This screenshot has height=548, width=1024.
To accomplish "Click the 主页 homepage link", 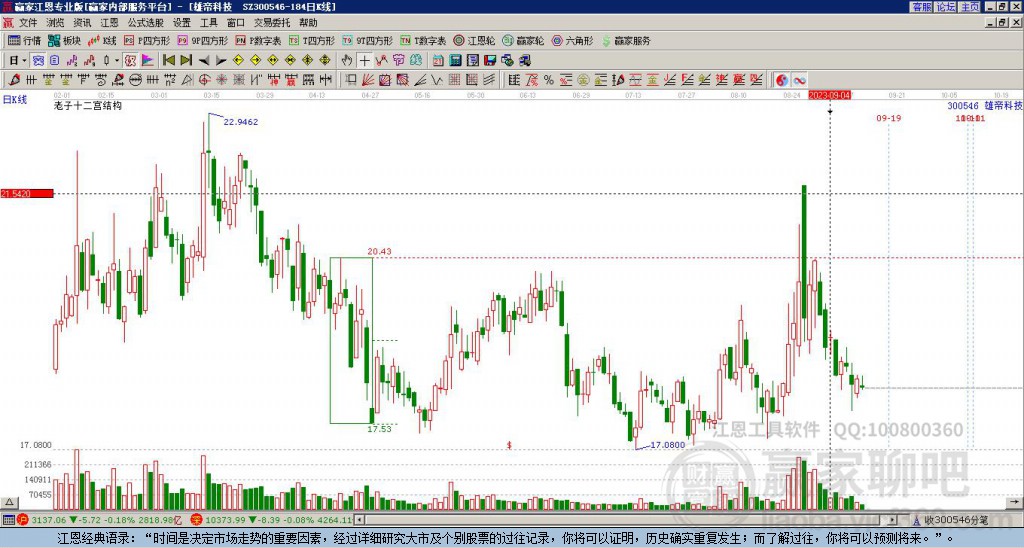I will [x=970, y=7].
